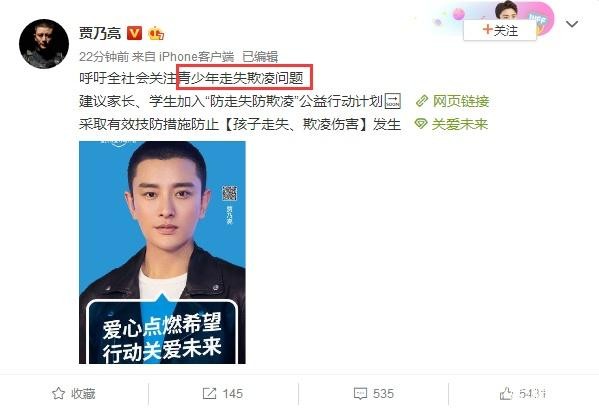
Task: Click the timestamp 22分钟前
Action: click(104, 57)
